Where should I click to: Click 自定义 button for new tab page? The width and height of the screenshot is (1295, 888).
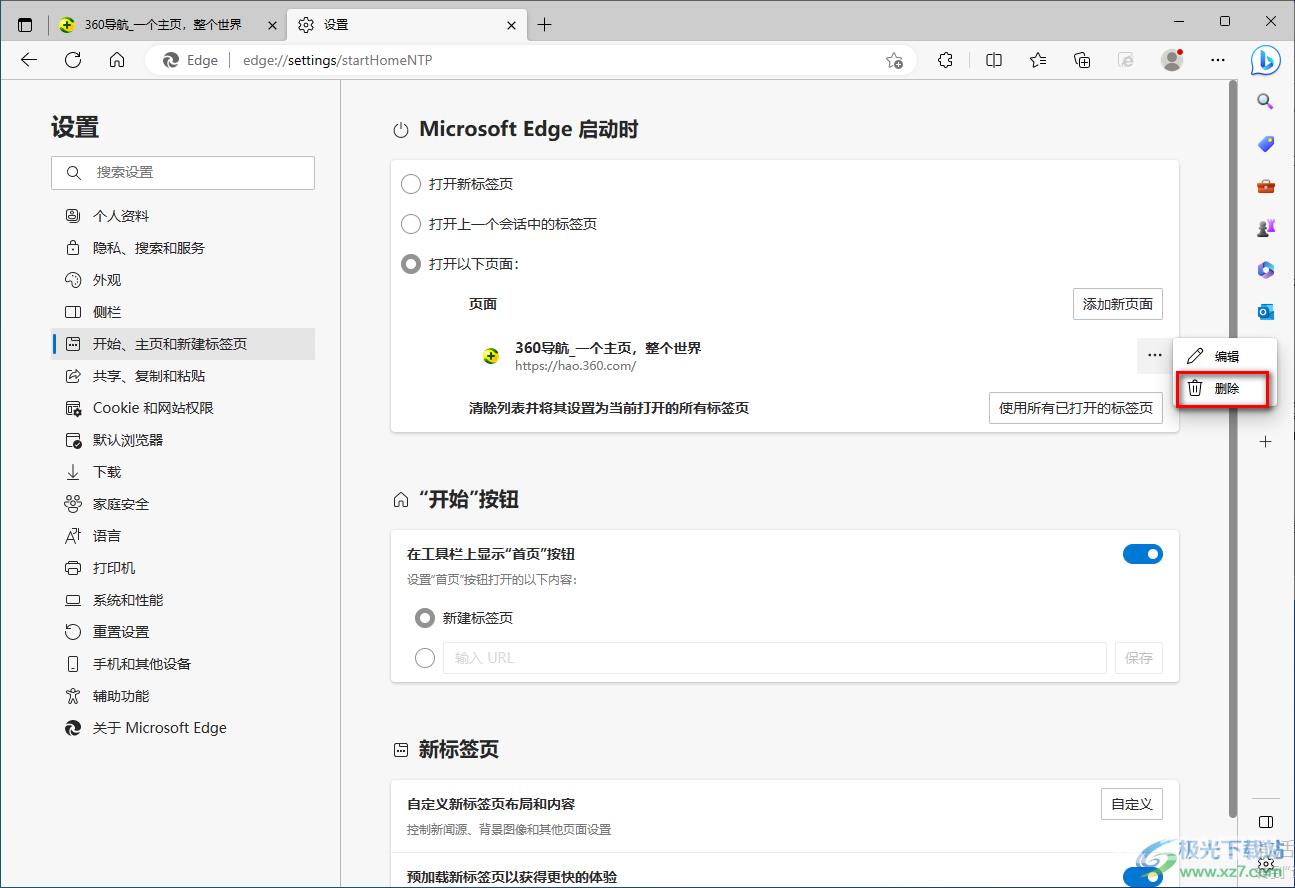click(x=1132, y=804)
